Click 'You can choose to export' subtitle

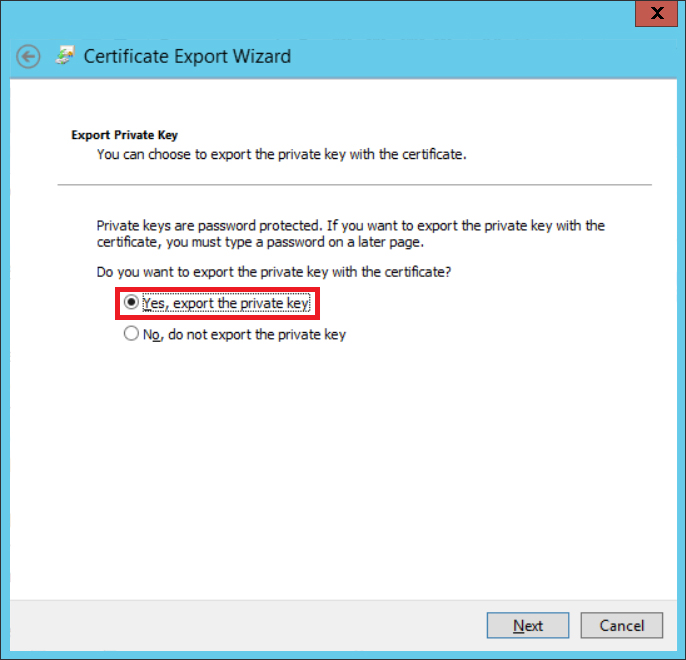click(x=281, y=154)
